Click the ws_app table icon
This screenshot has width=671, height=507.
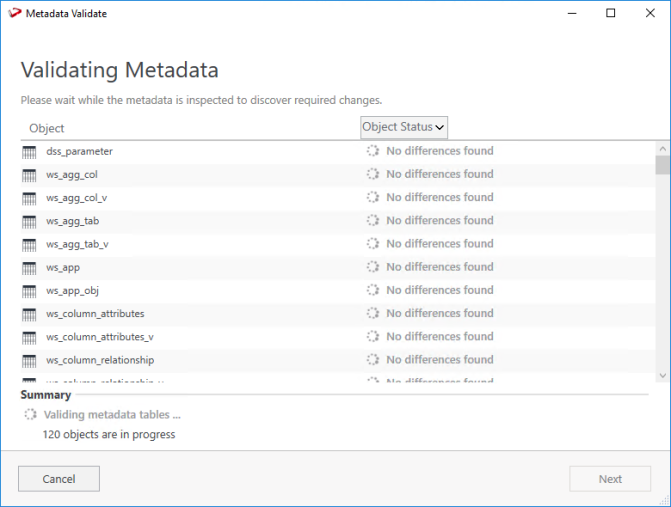[x=29, y=267]
